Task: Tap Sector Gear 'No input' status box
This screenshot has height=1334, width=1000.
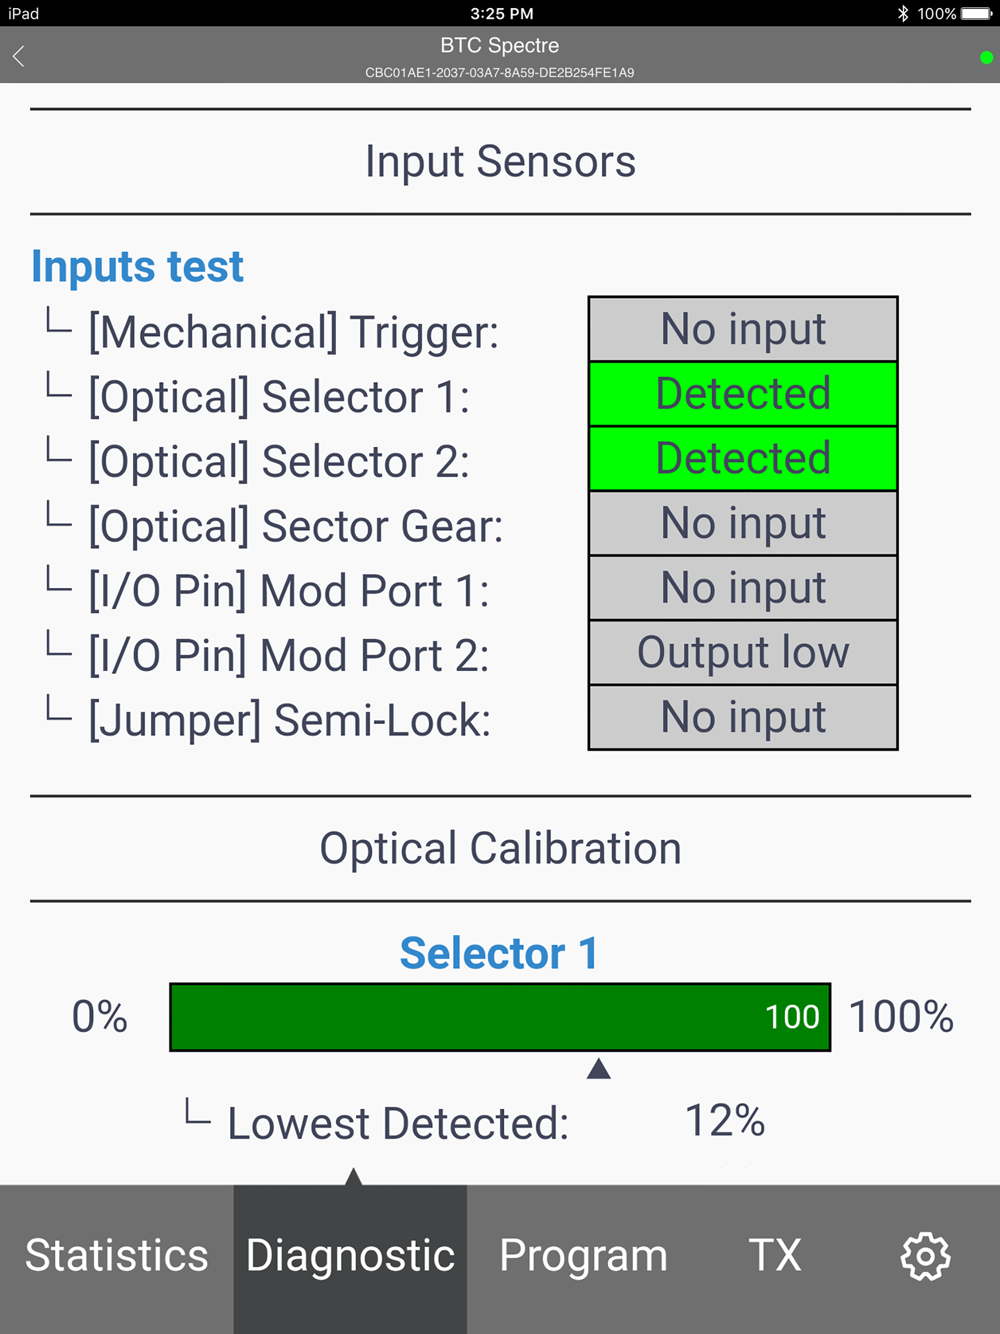Action: point(743,523)
